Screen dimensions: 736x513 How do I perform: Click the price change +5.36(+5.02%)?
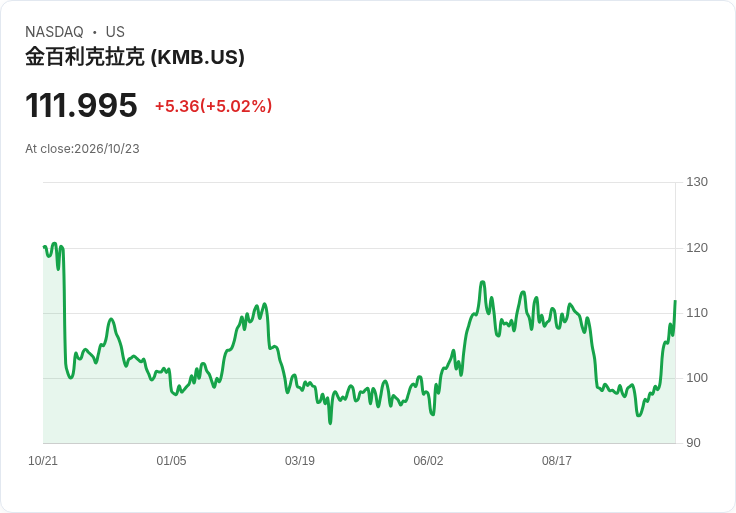click(214, 106)
